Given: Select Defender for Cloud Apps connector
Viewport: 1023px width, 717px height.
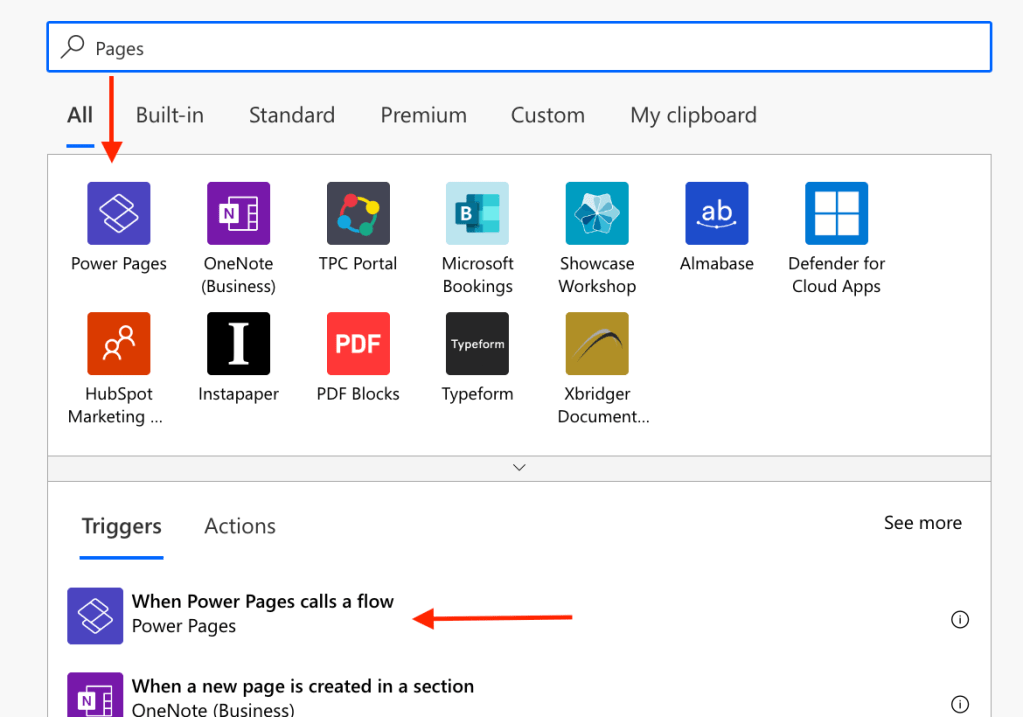Looking at the screenshot, I should 836,213.
